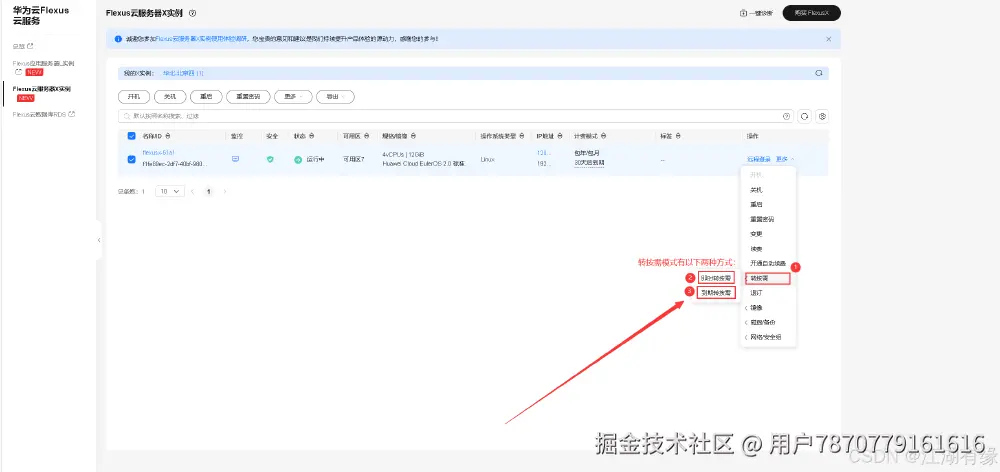The width and height of the screenshot is (1000, 472).
Task: Click the 关机 batch button above the table
Action: [170, 96]
